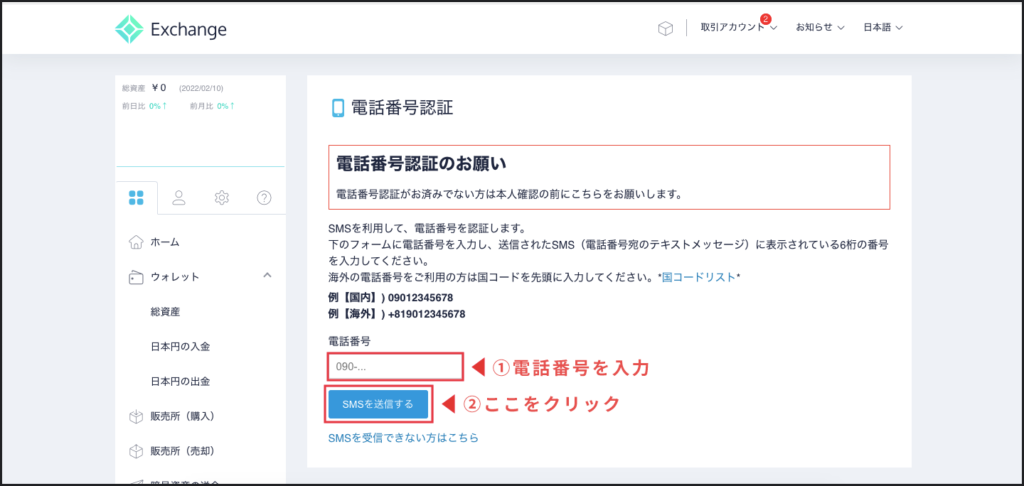This screenshot has width=1024, height=486.
Task: Open the help question mark icon
Action: click(x=264, y=198)
